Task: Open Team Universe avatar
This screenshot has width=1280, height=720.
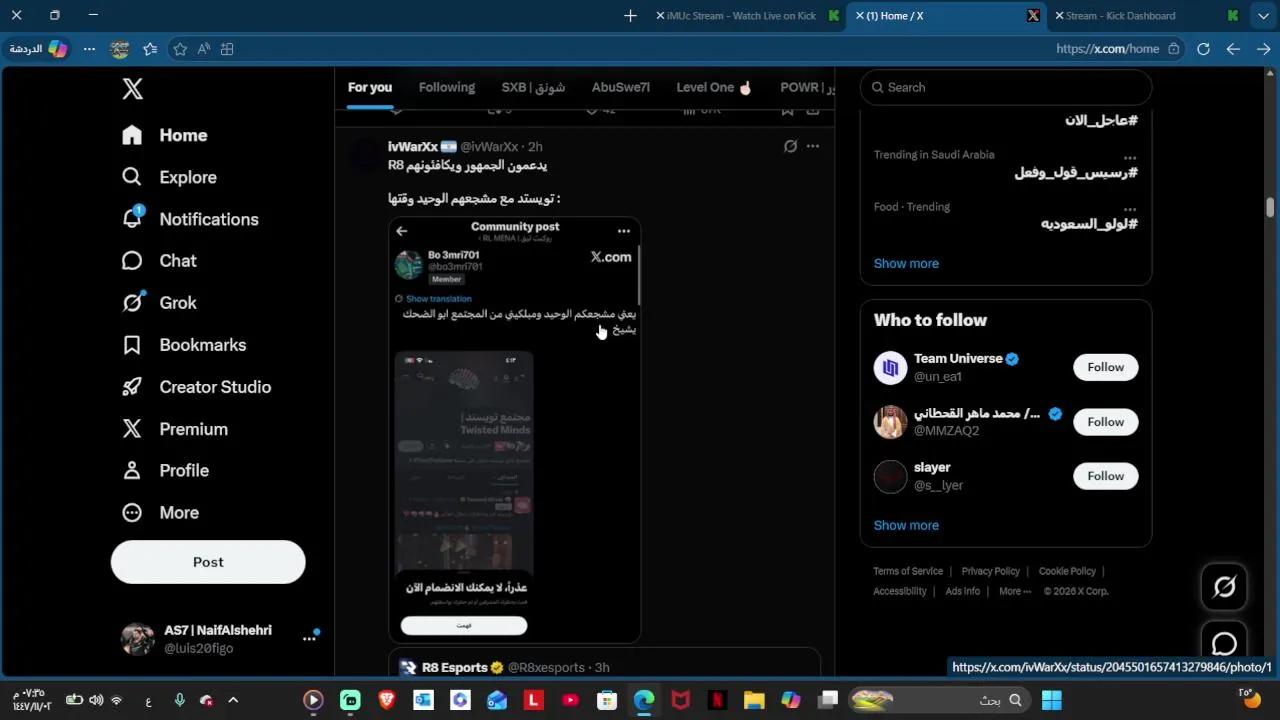Action: pyautogui.click(x=890, y=368)
